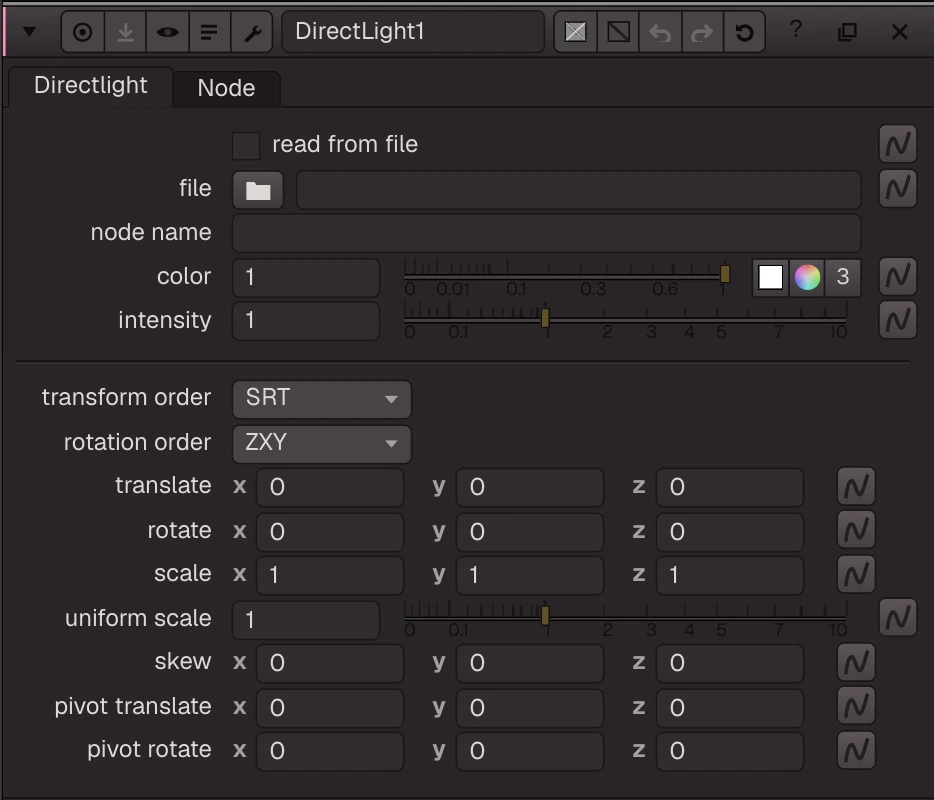Click the crossed square icon in header
Screen dimensions: 934x800
575,32
